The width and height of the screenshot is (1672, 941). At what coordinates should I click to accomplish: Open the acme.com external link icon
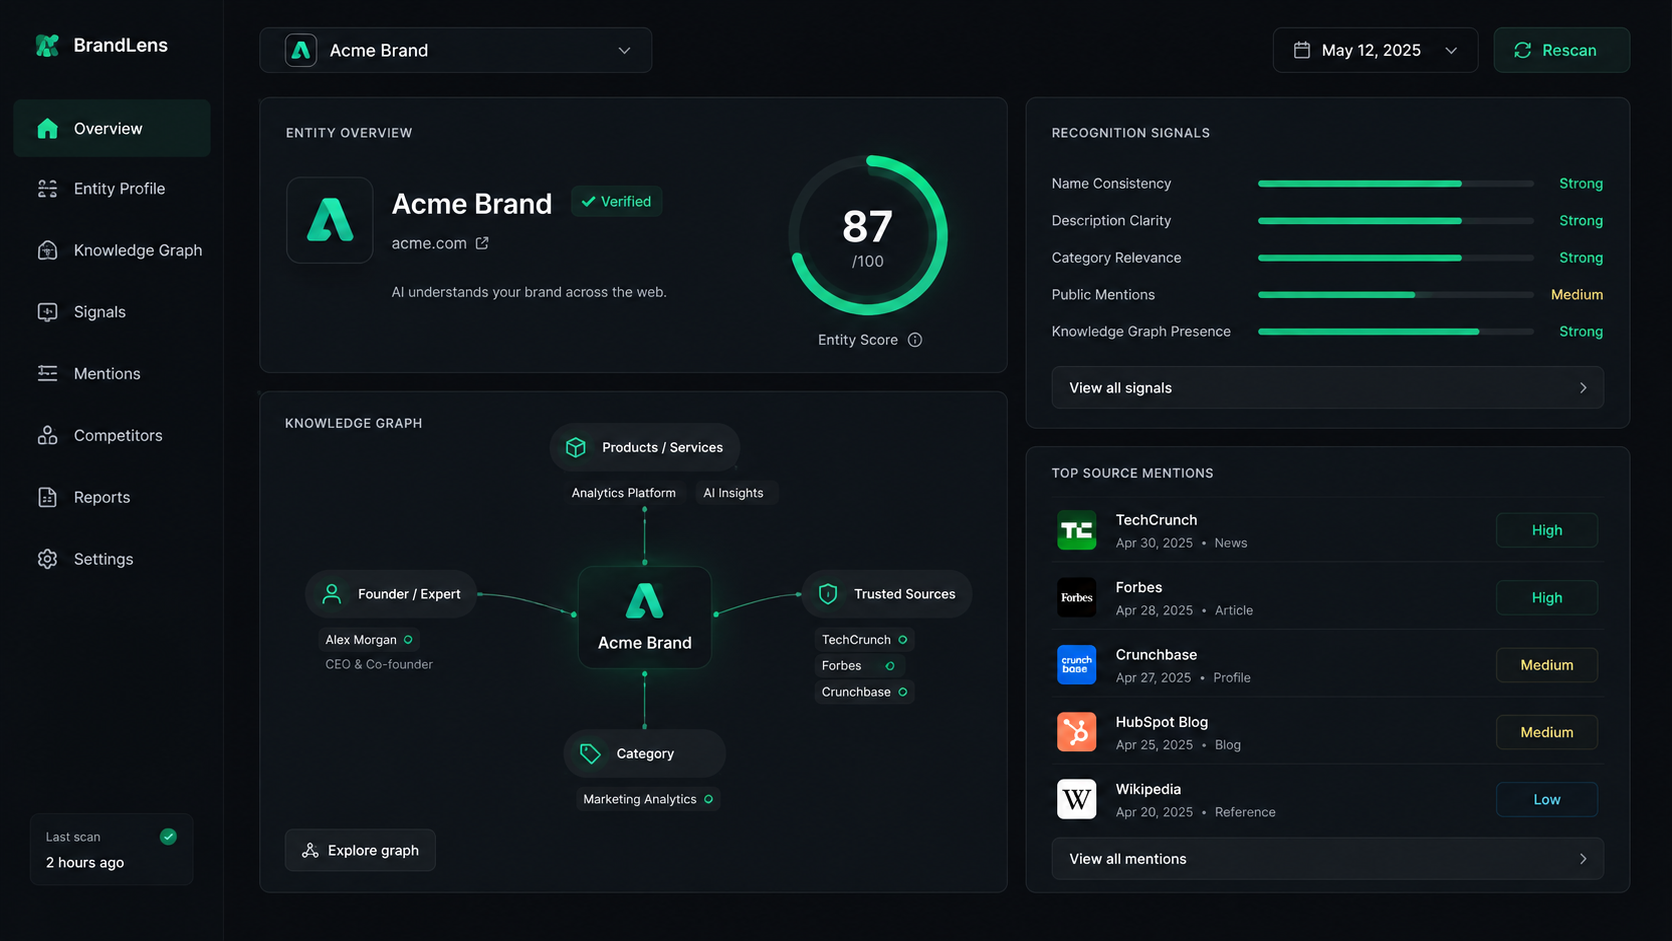(482, 243)
